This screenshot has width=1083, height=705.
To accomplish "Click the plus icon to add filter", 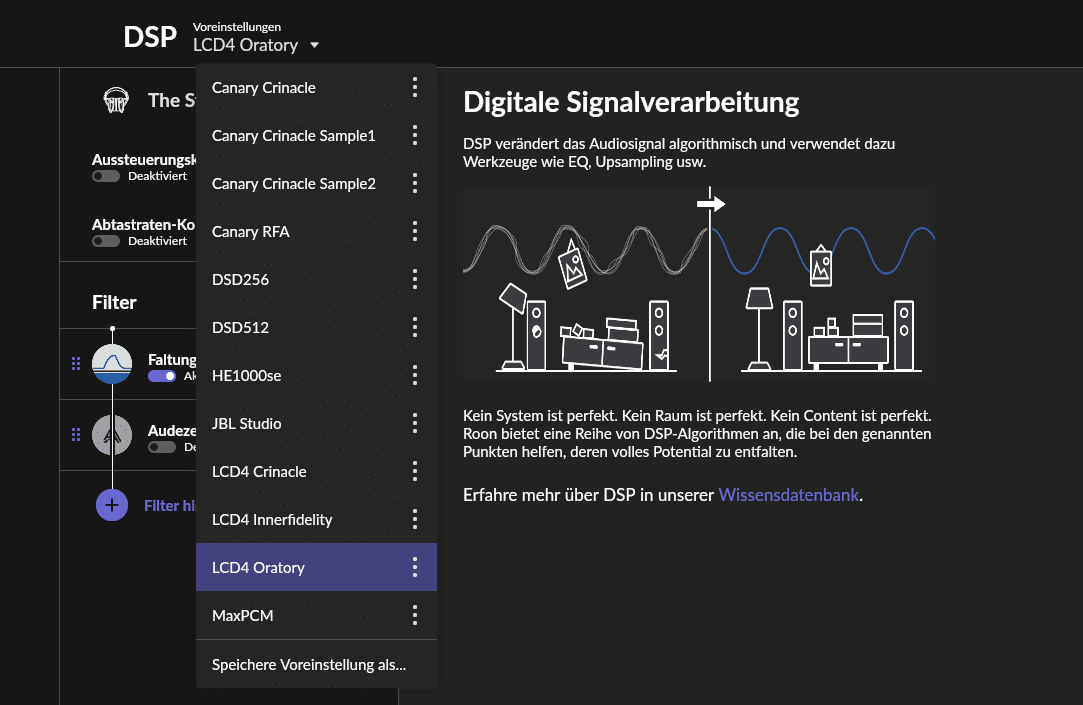I will 112,505.
